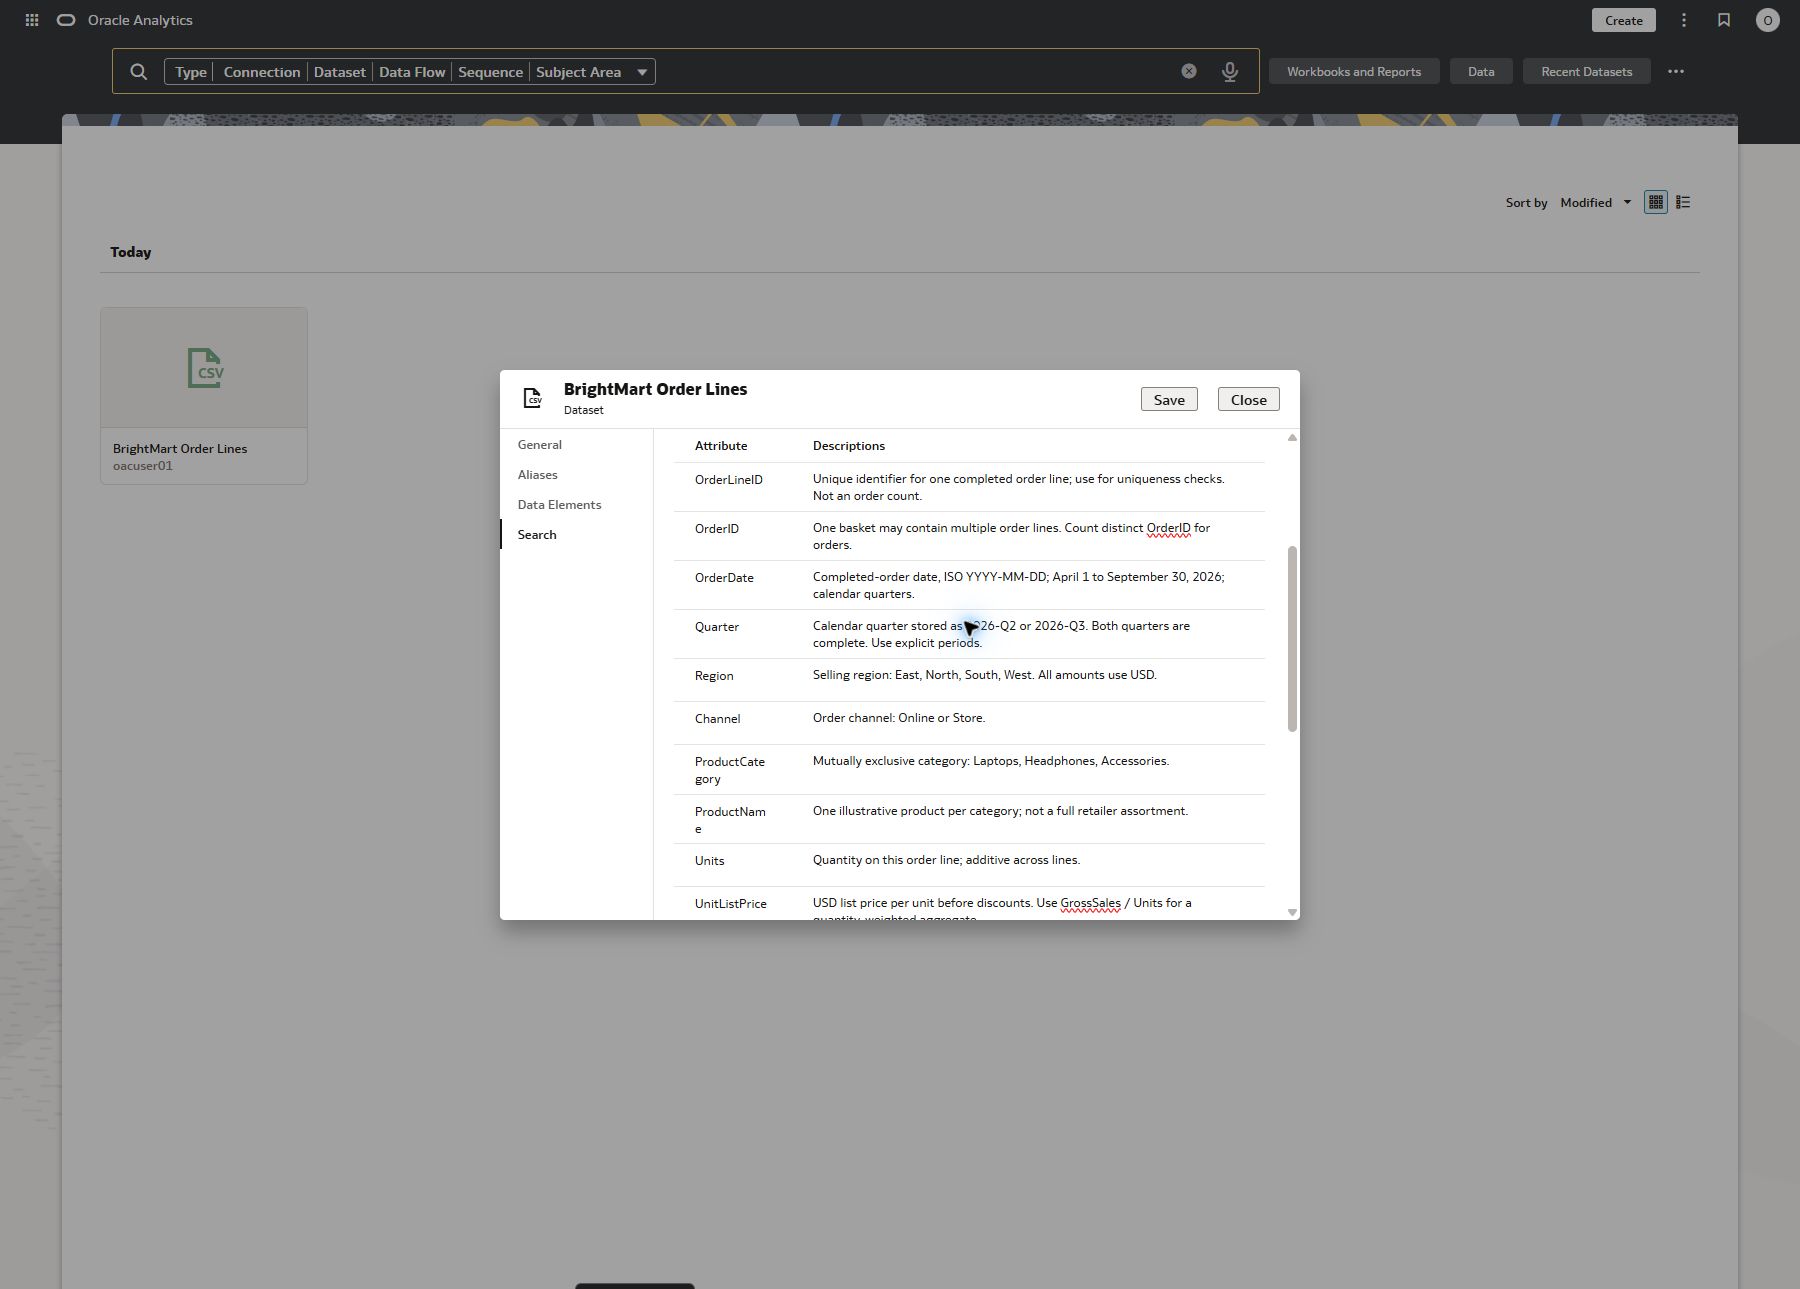Image resolution: width=1800 pixels, height=1289 pixels.
Task: Edit the Units description text
Action: click(946, 860)
